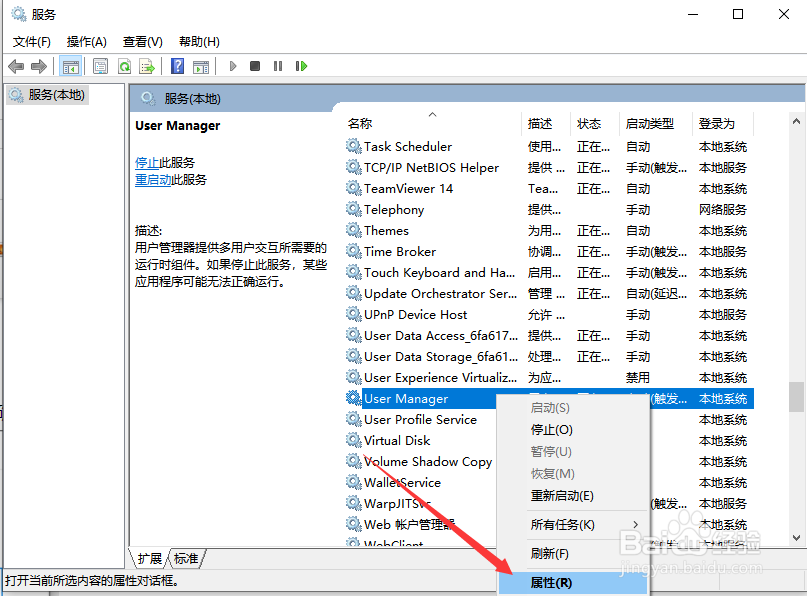Image resolution: width=807 pixels, height=596 pixels.
Task: Click the Stop Service toolbar icon
Action: 253,66
